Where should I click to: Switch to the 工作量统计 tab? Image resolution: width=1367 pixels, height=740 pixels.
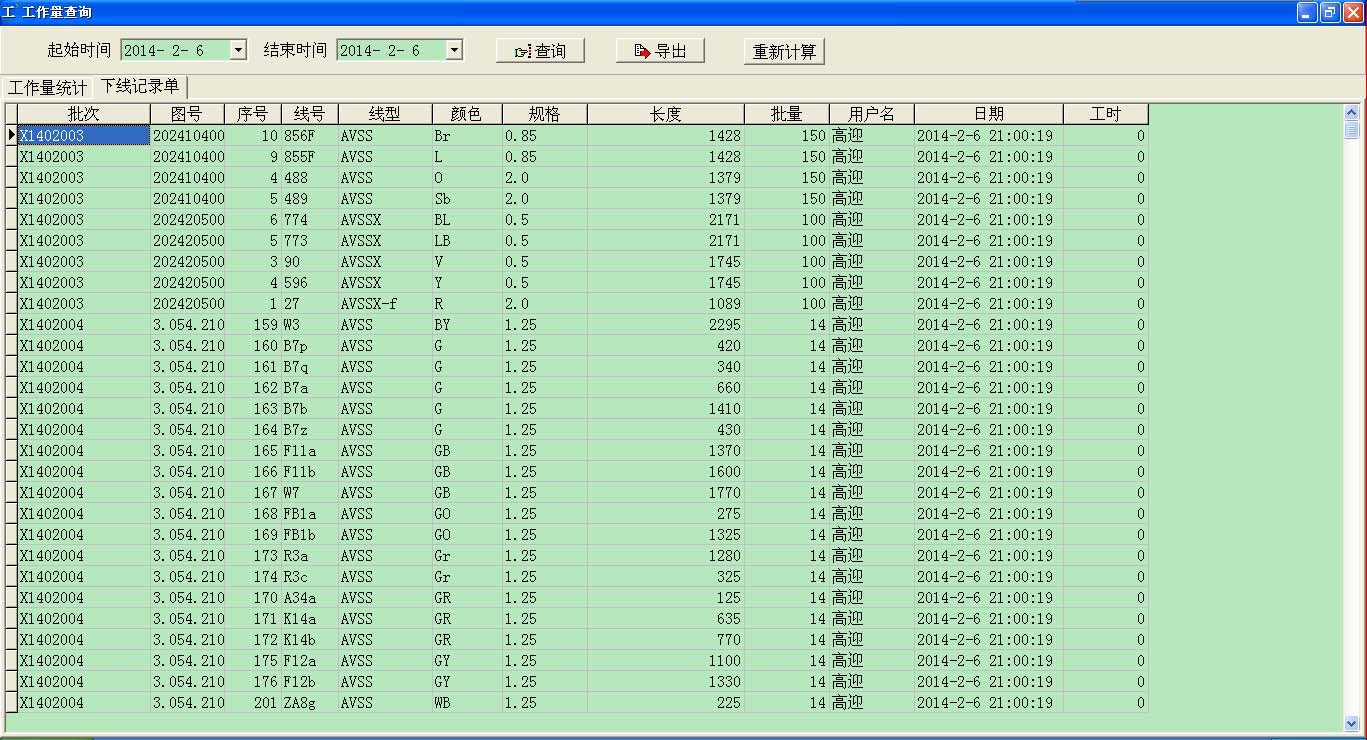47,87
